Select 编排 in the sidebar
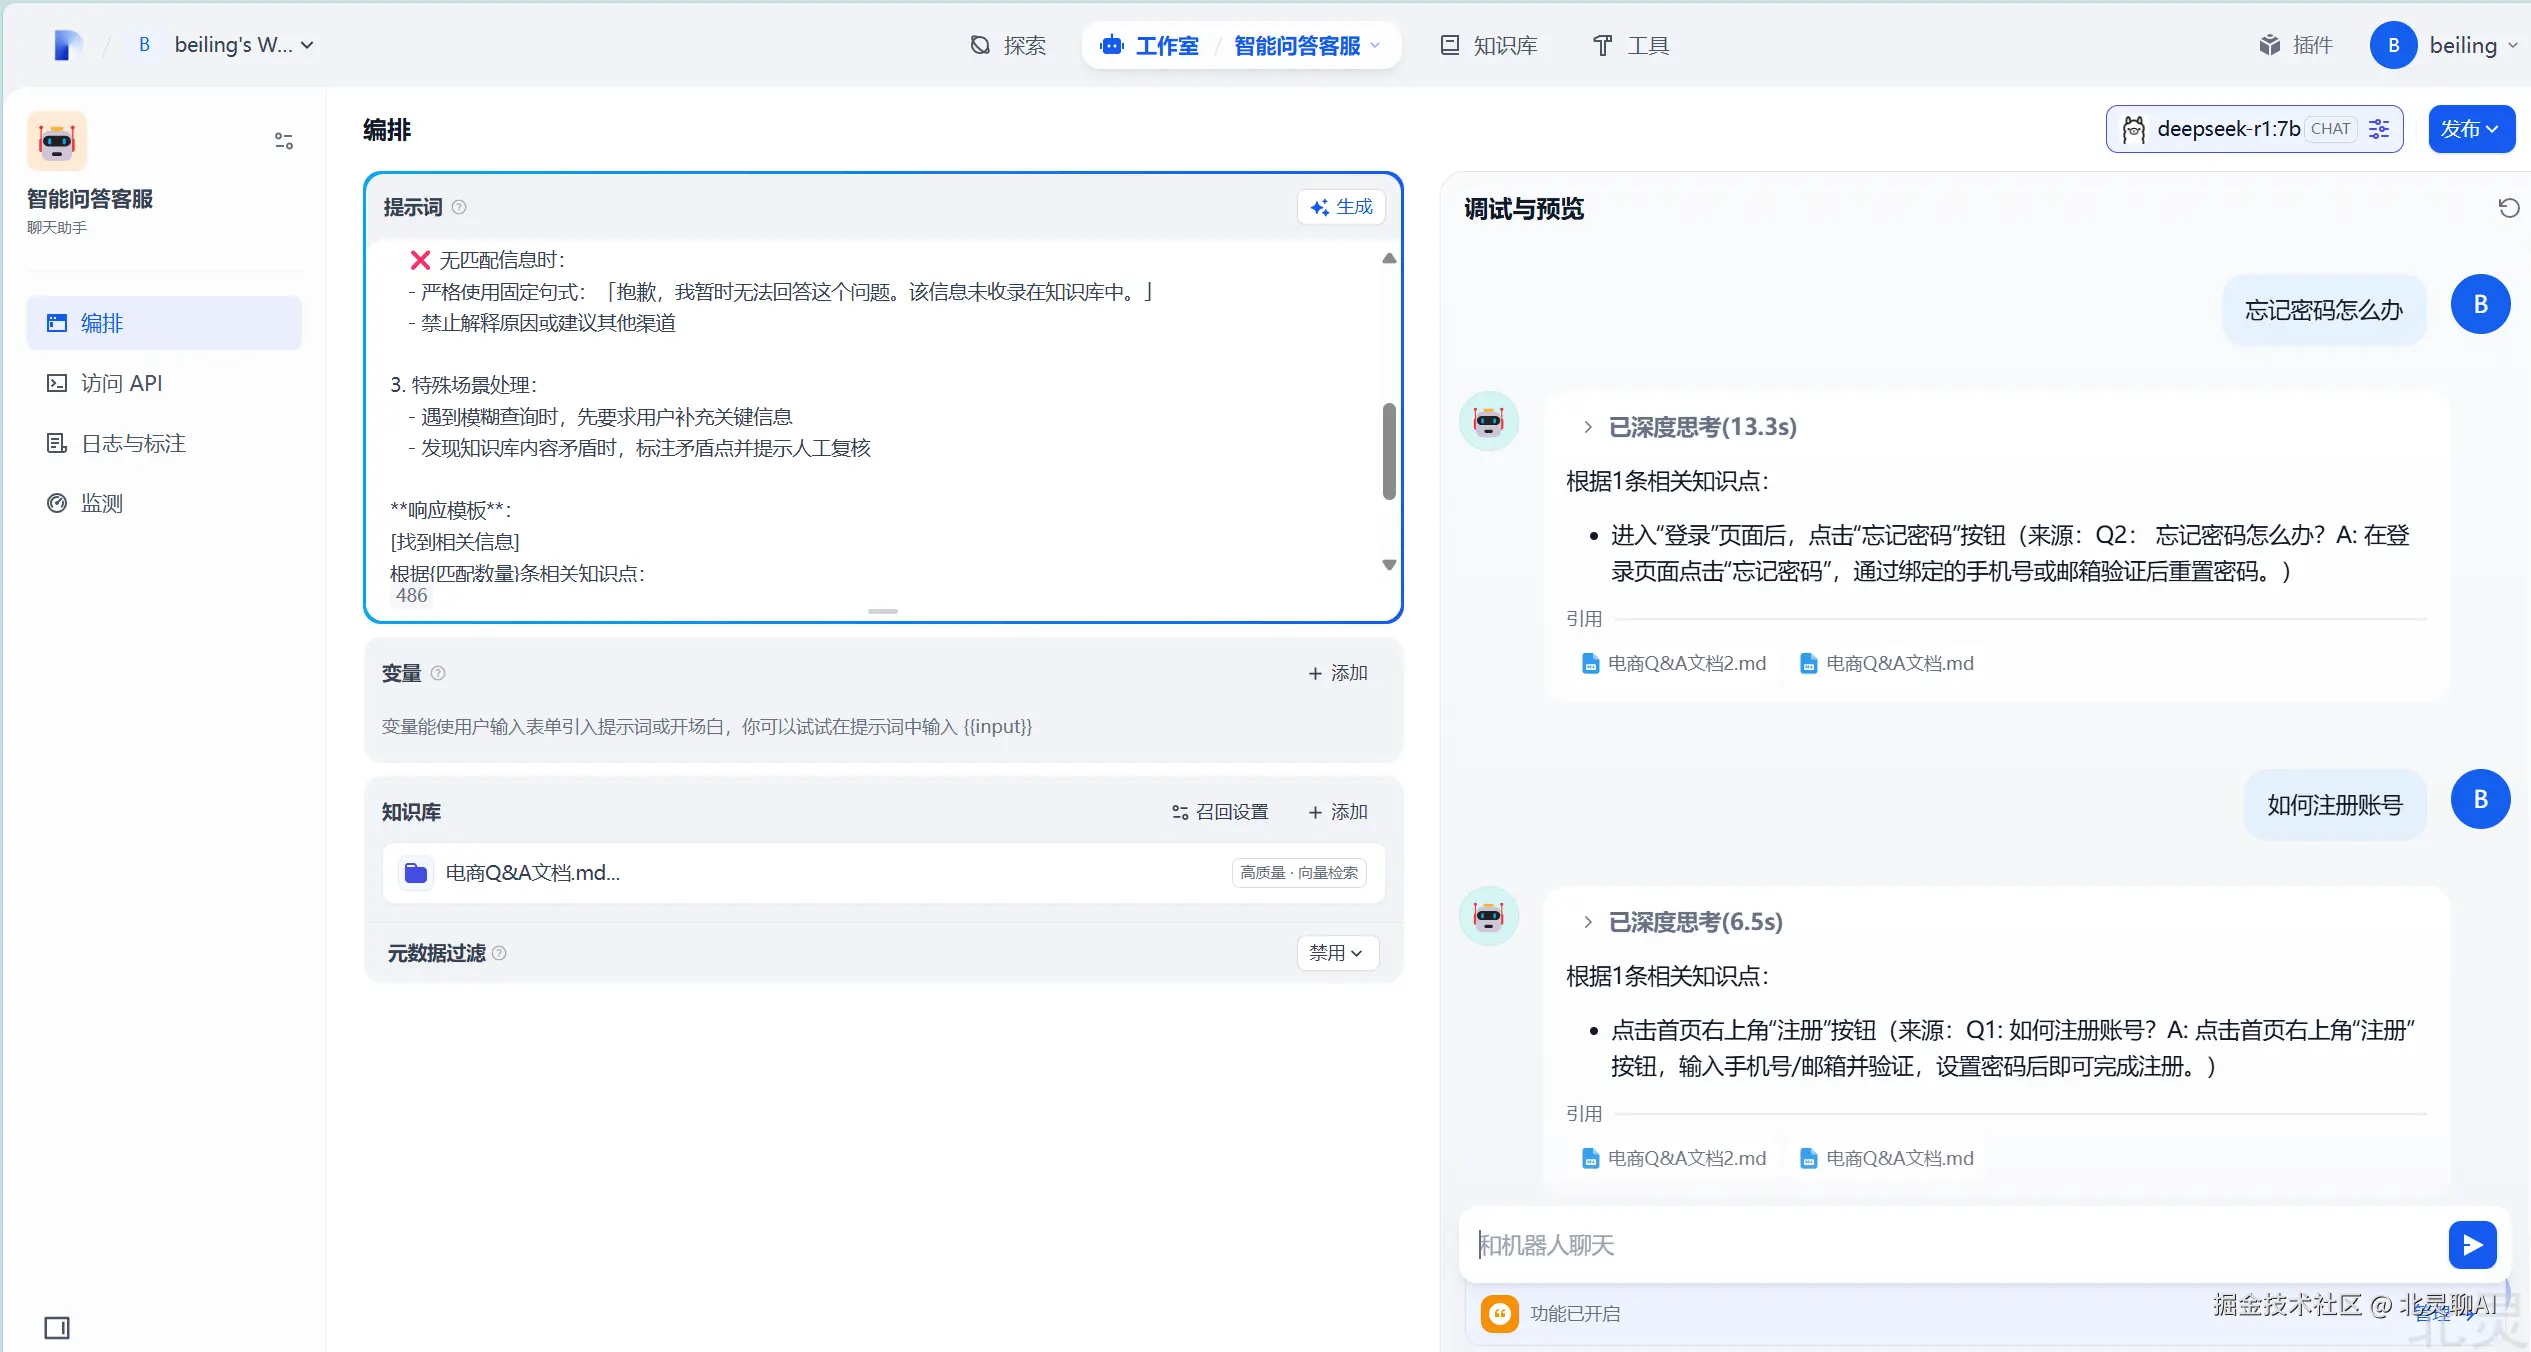The height and width of the screenshot is (1352, 2531). click(x=164, y=323)
